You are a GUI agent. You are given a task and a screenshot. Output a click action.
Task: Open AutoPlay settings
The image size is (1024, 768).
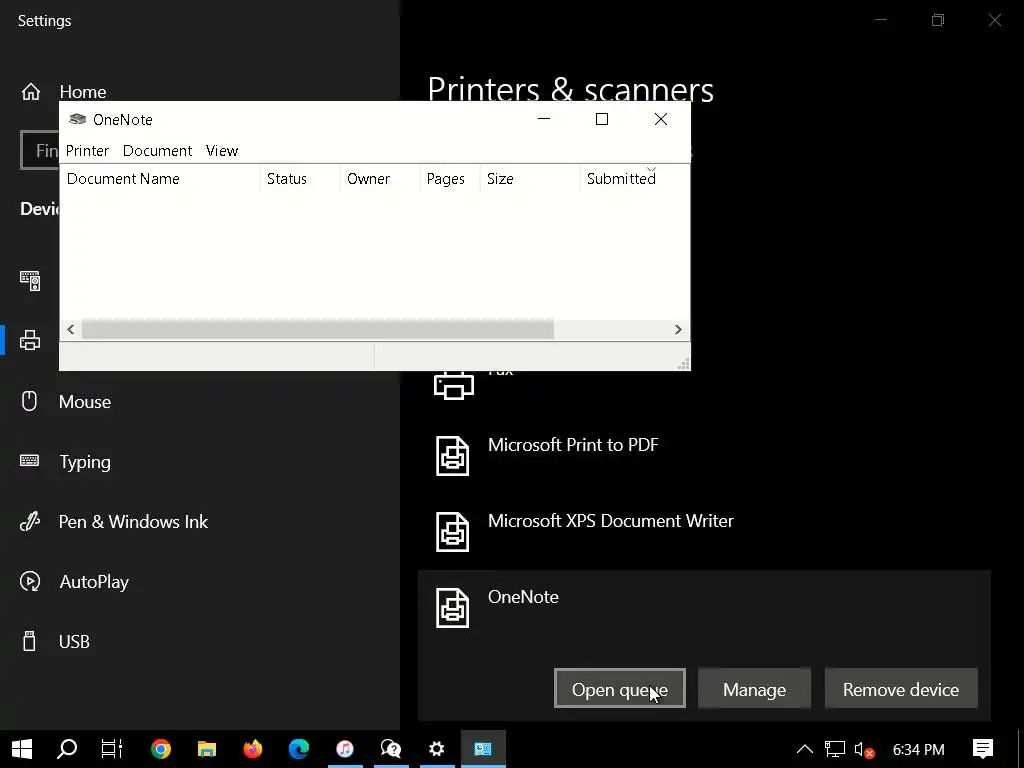click(x=94, y=582)
